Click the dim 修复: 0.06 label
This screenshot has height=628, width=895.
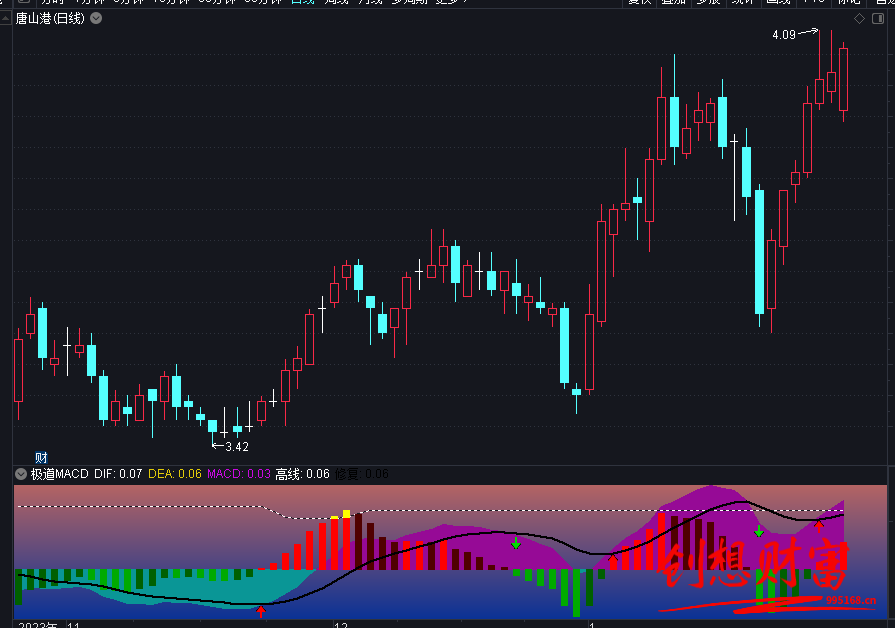click(362, 474)
